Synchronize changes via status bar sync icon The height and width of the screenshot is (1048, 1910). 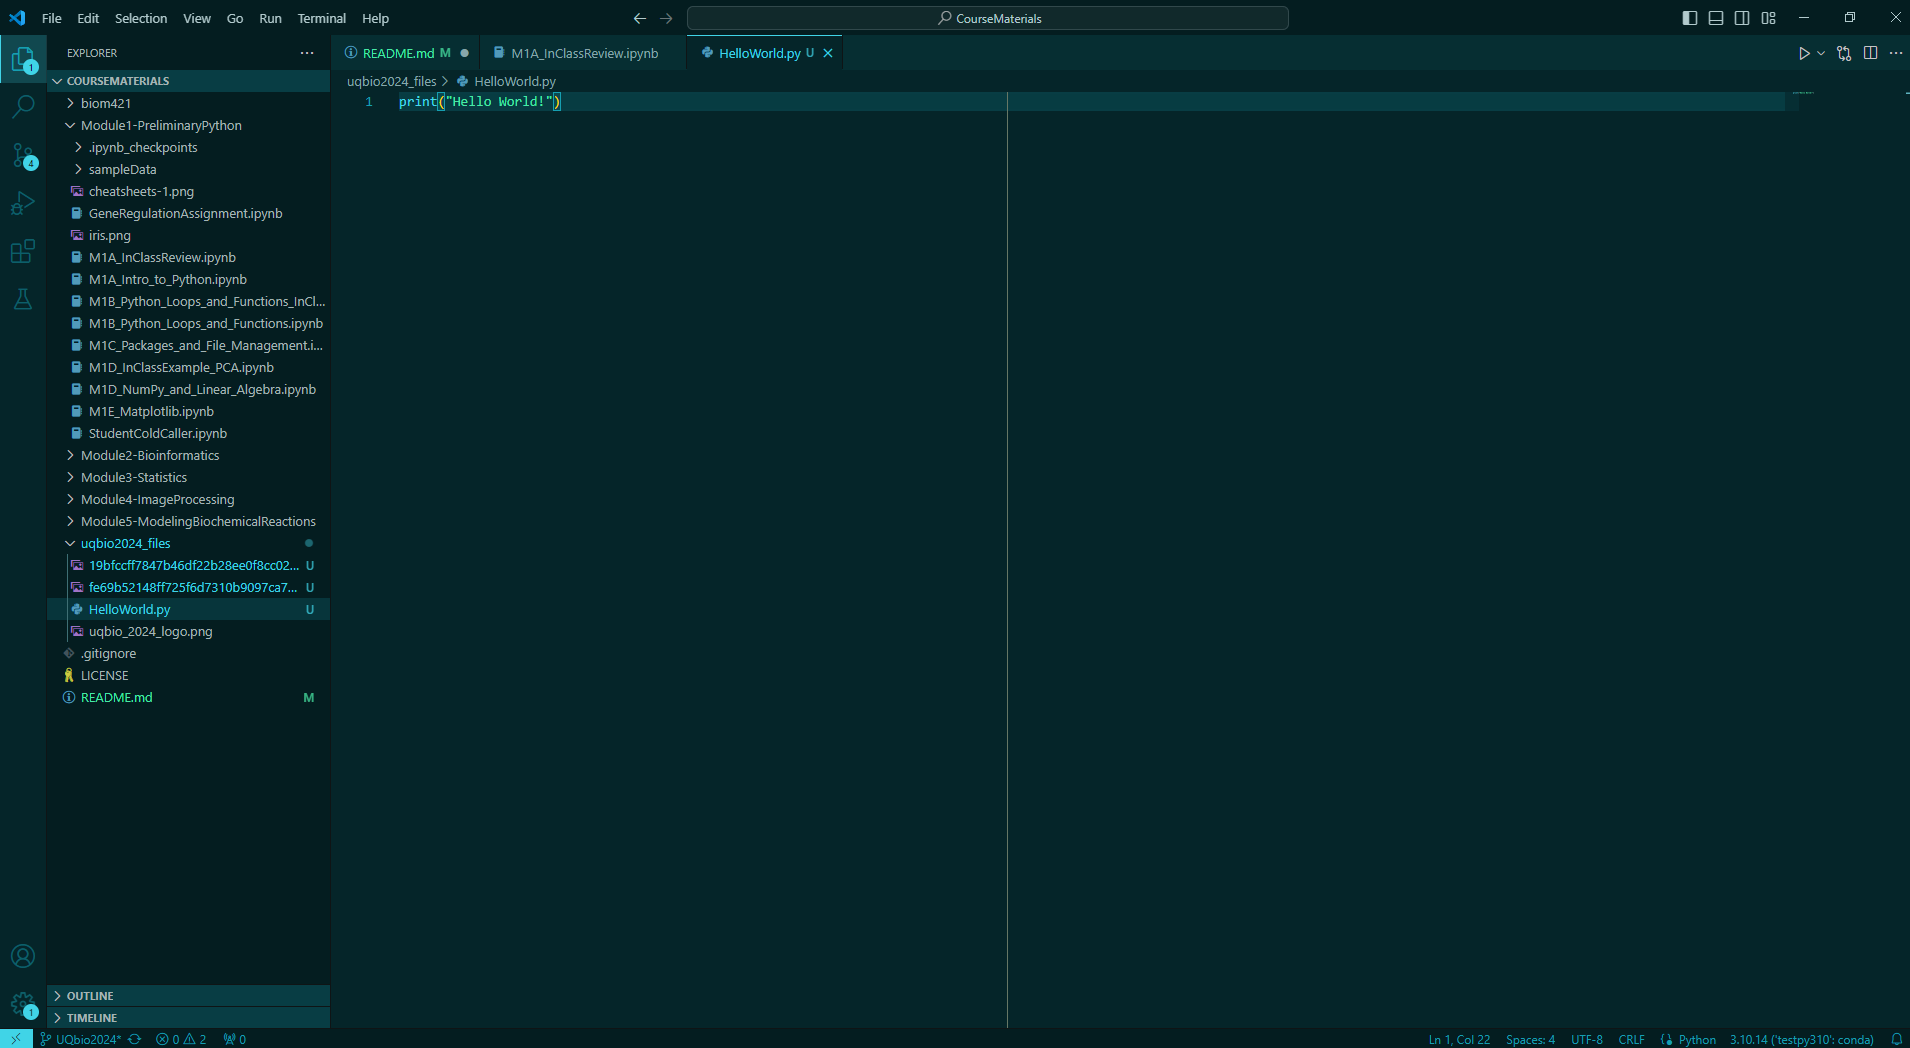click(x=135, y=1039)
